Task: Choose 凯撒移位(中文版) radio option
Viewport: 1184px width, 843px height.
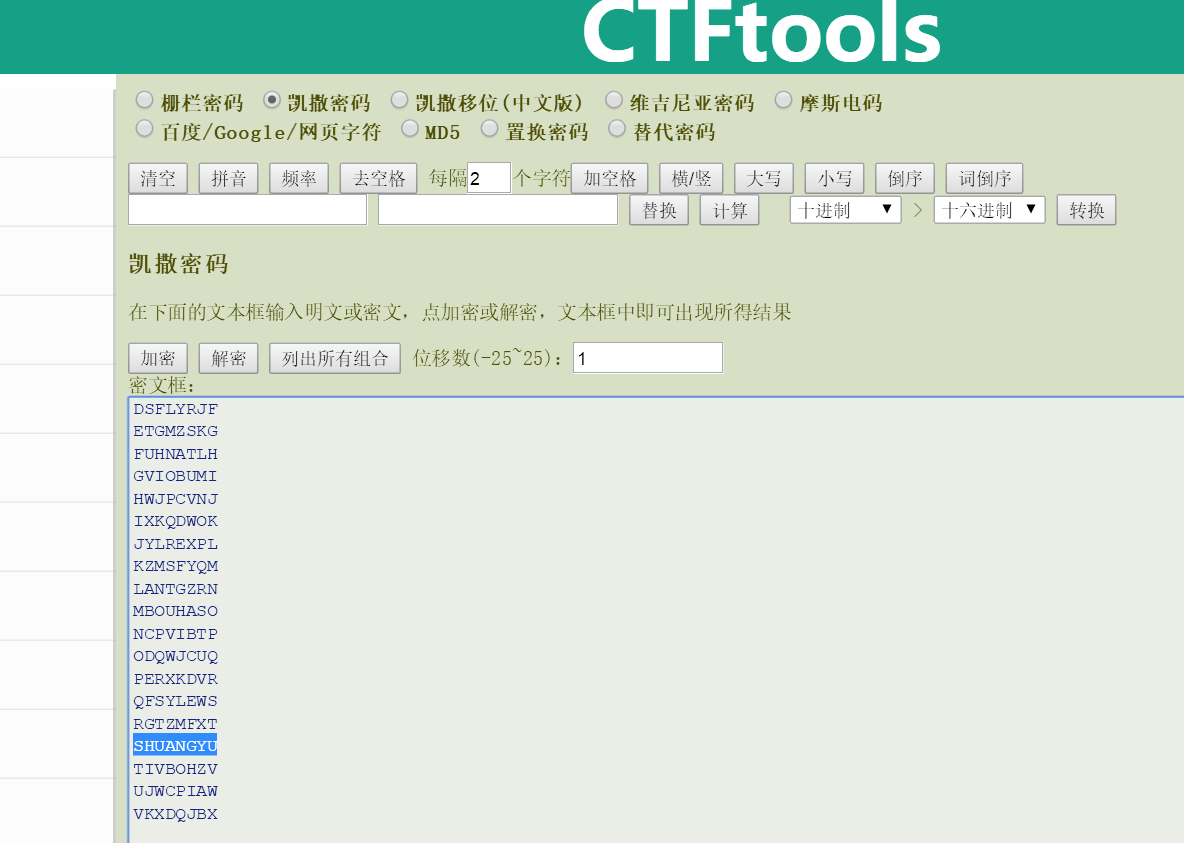Action: pos(399,100)
